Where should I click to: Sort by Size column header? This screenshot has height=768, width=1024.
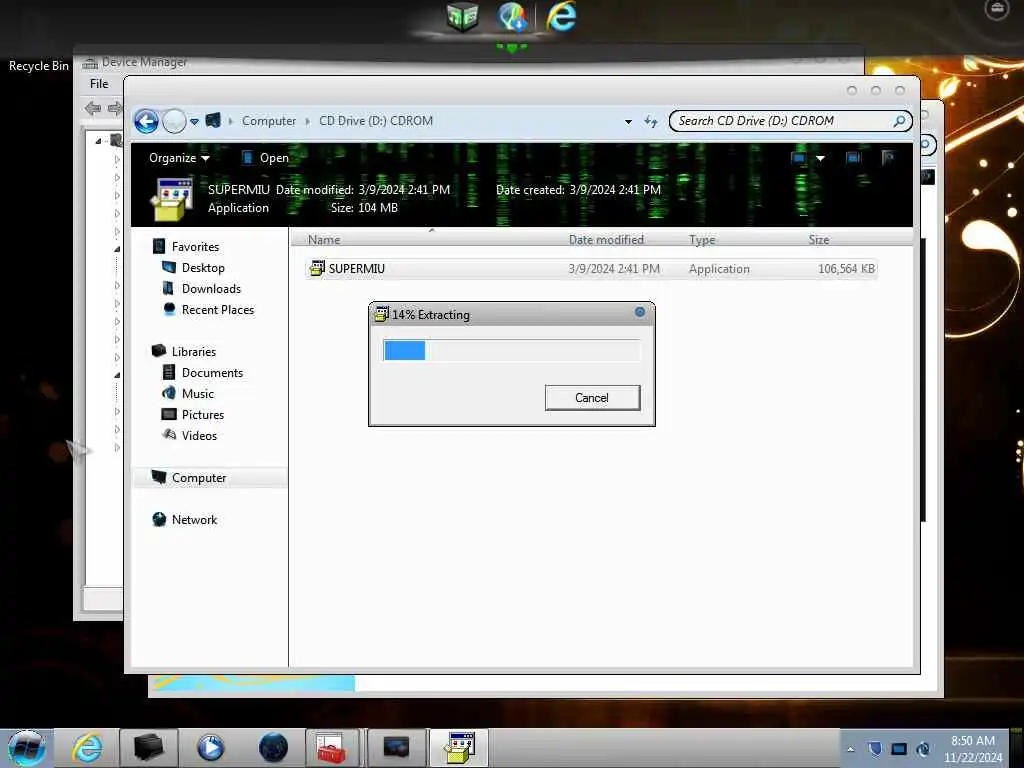coord(819,240)
